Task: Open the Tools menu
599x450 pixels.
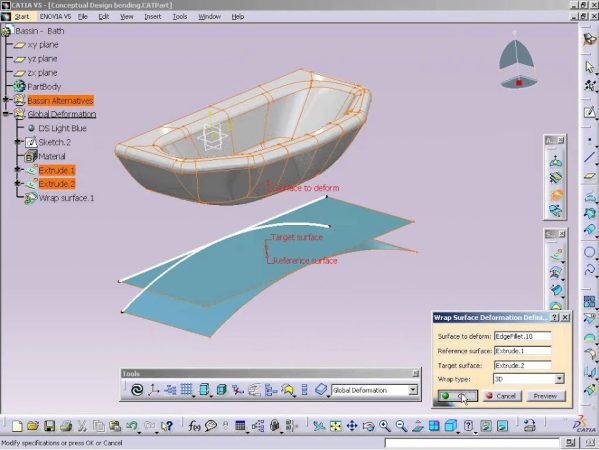Action: point(180,17)
